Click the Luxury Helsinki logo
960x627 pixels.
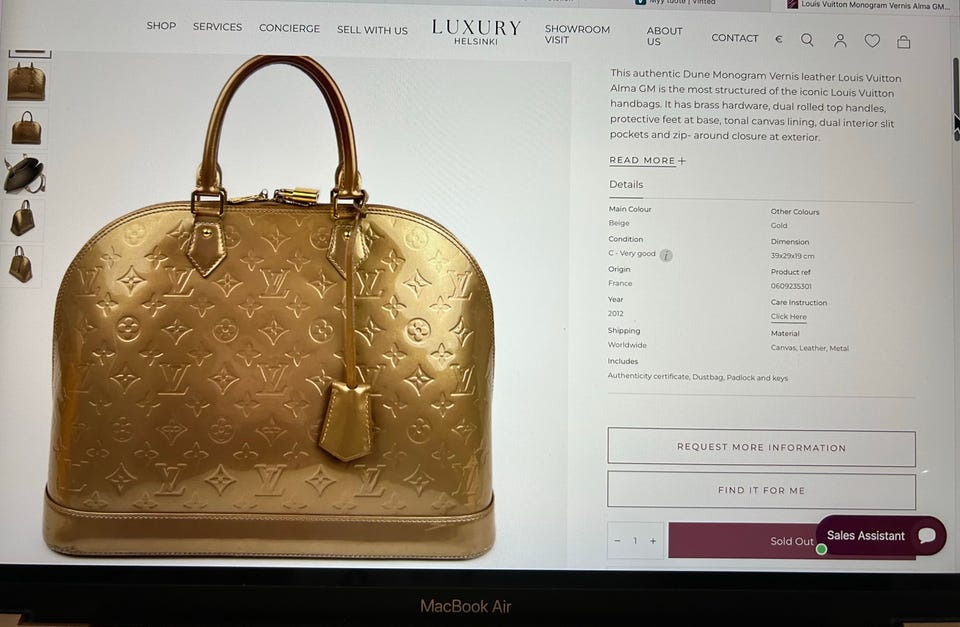coord(476,31)
